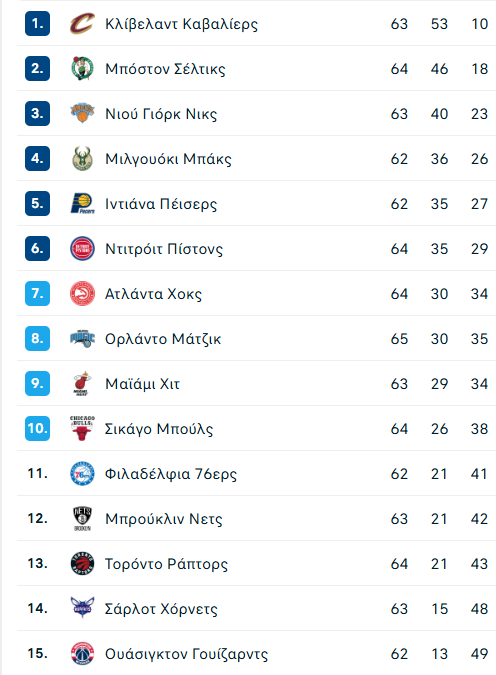Image resolution: width=496 pixels, height=675 pixels.
Task: Open the Ουάσιγκτον Γουίζαρντς team link
Action: pos(186,654)
